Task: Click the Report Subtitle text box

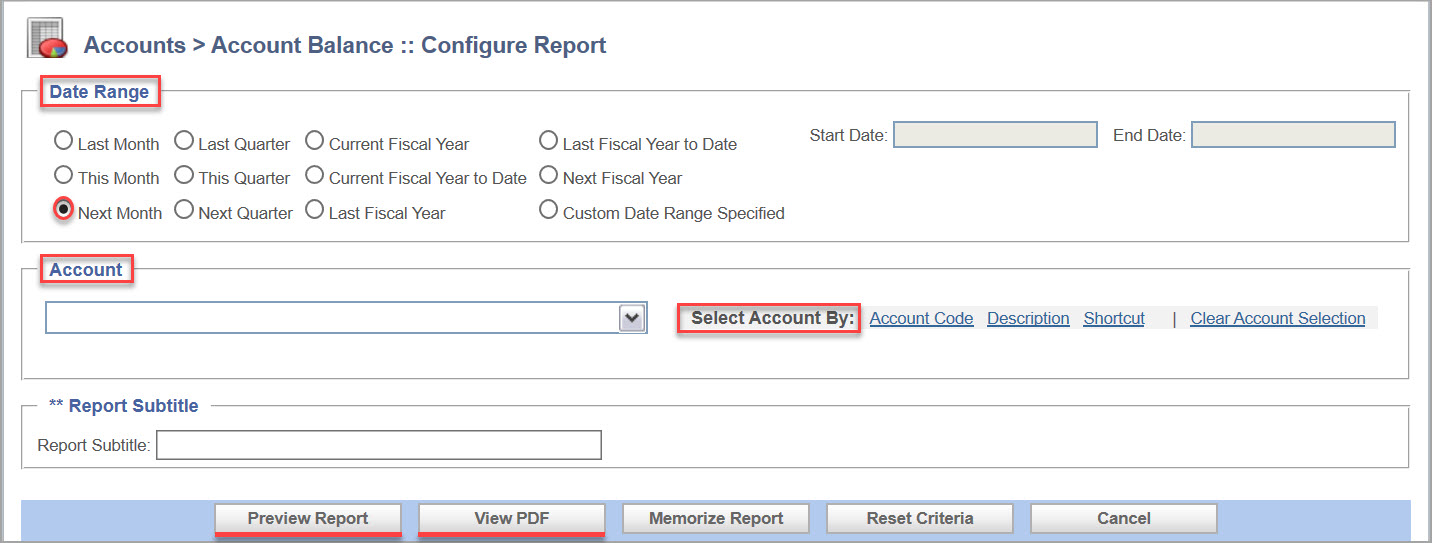Action: tap(379, 445)
